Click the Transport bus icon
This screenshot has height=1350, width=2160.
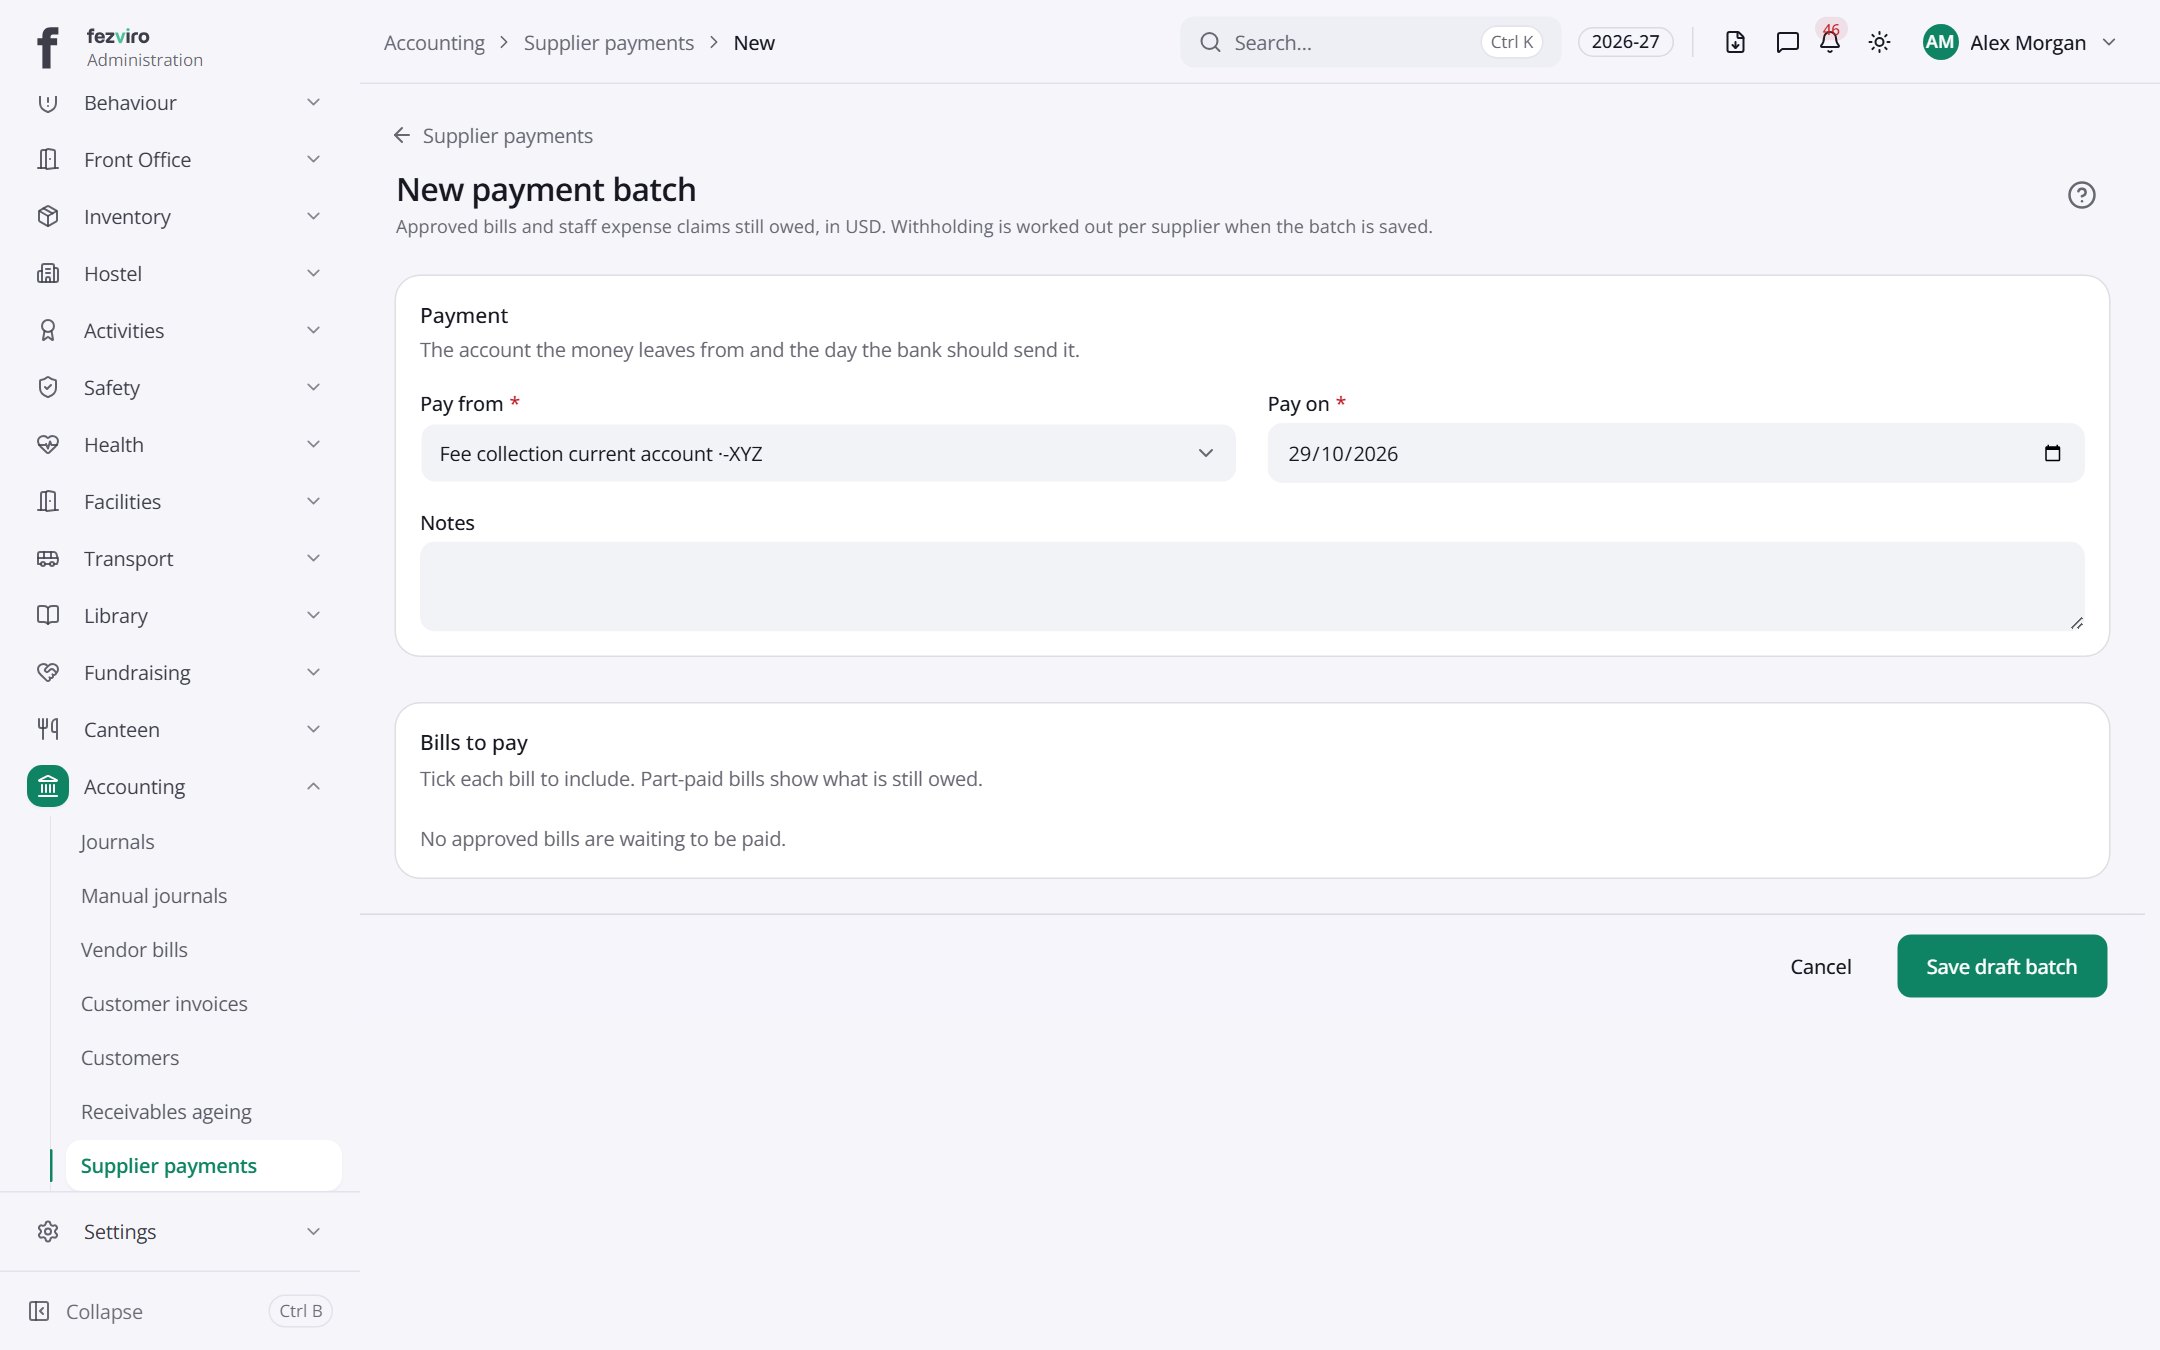click(48, 559)
